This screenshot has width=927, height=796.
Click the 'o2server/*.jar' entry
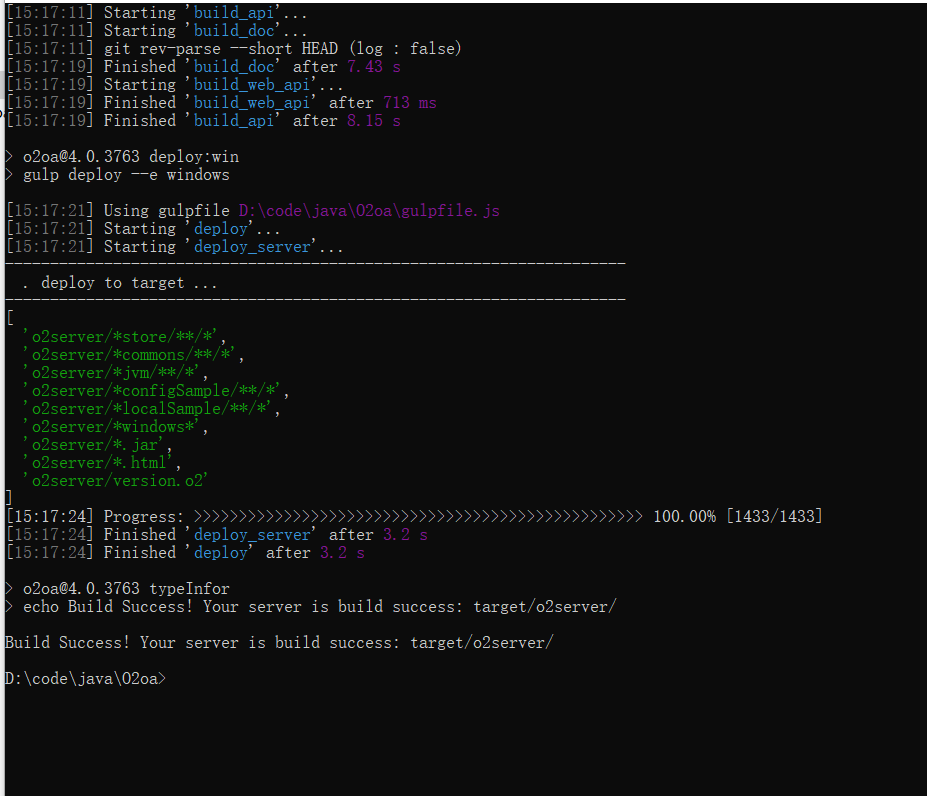tap(97, 445)
